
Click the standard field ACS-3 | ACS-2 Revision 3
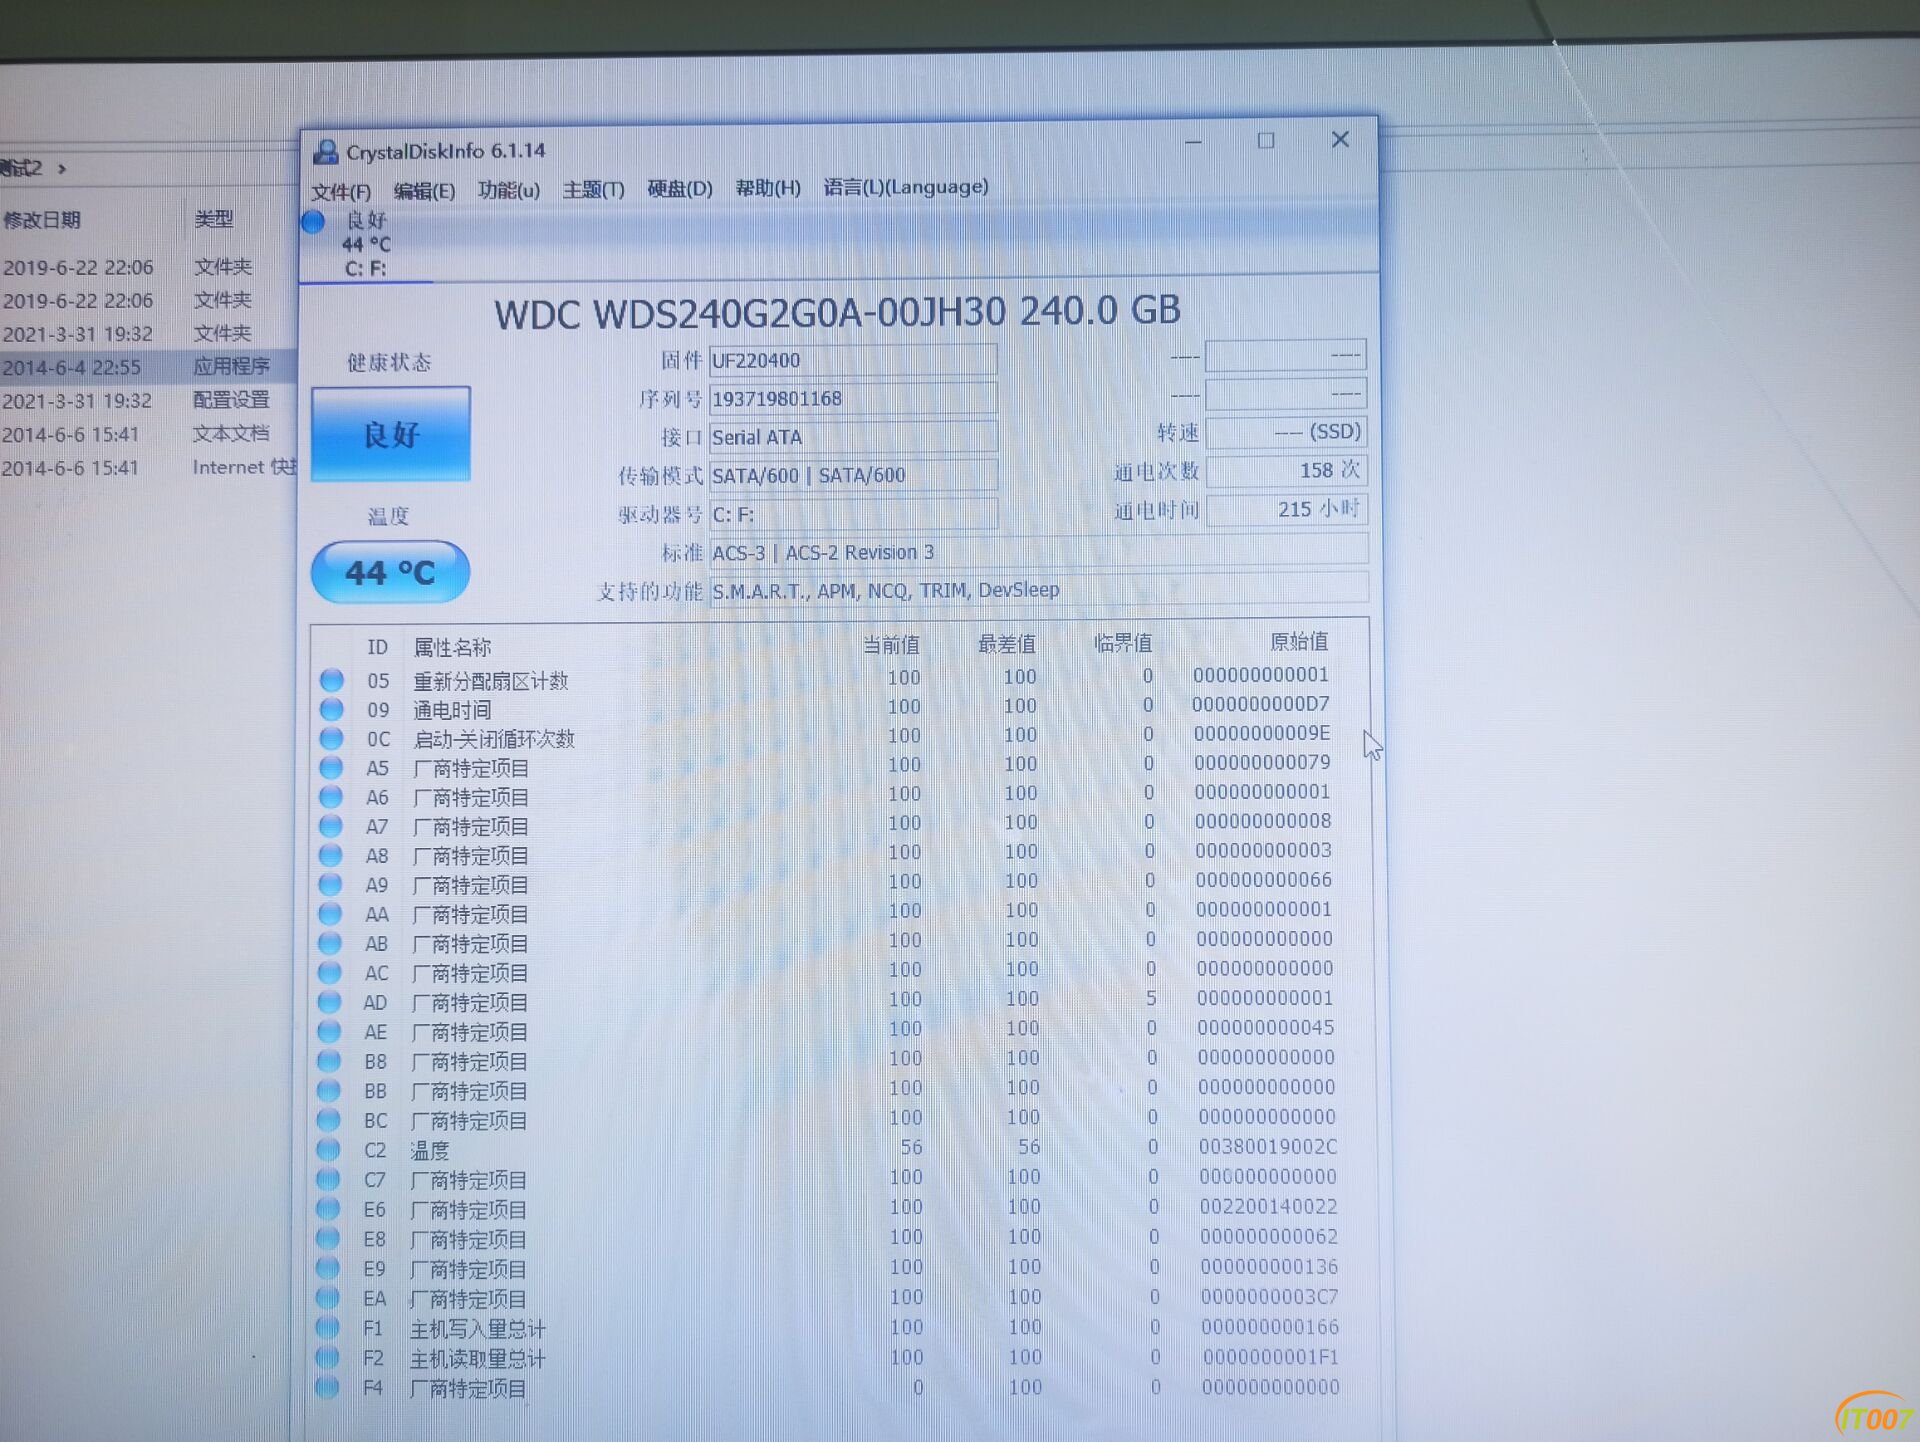point(1038,552)
